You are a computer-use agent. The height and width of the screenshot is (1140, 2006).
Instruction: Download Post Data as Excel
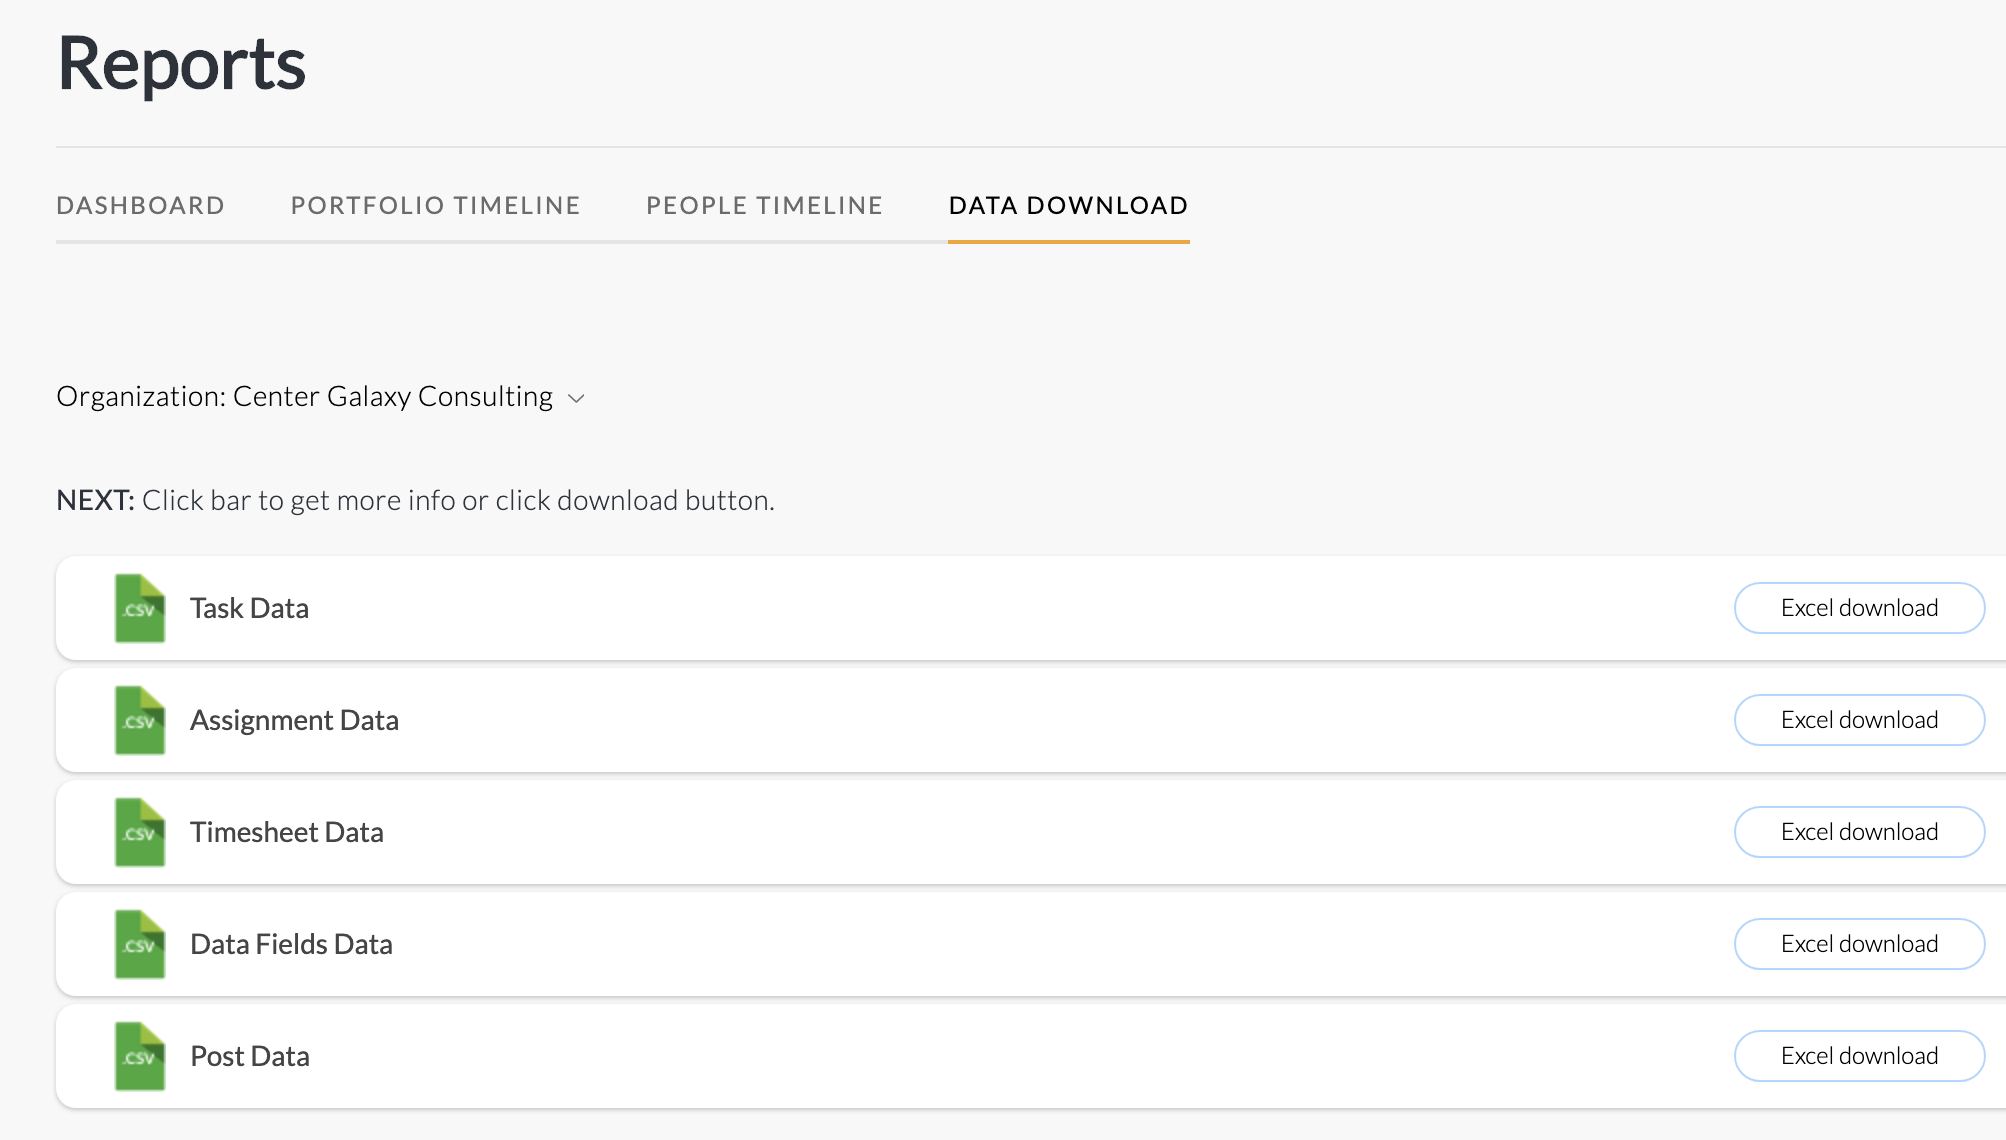click(1859, 1056)
